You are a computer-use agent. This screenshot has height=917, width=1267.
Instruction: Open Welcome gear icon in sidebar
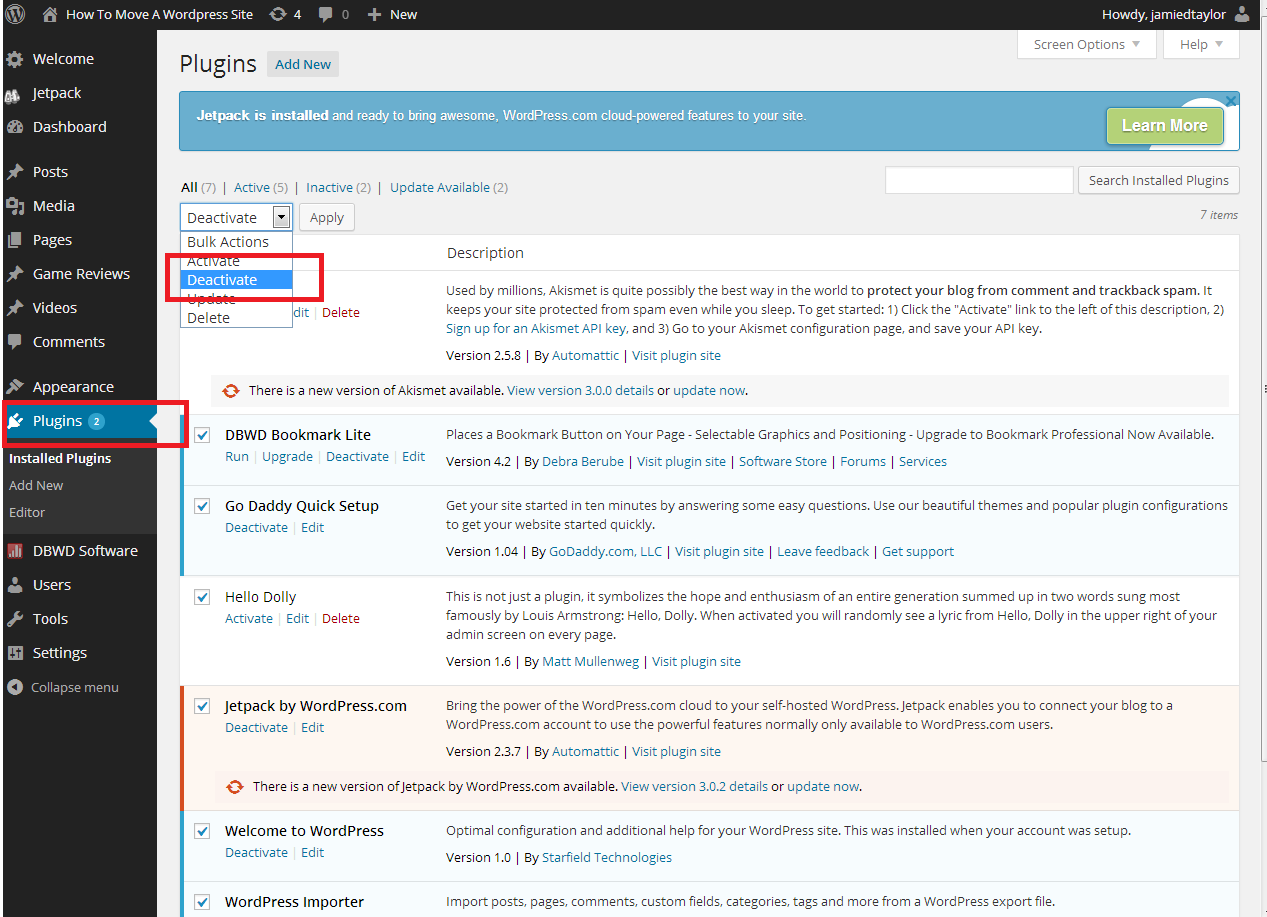coord(15,59)
